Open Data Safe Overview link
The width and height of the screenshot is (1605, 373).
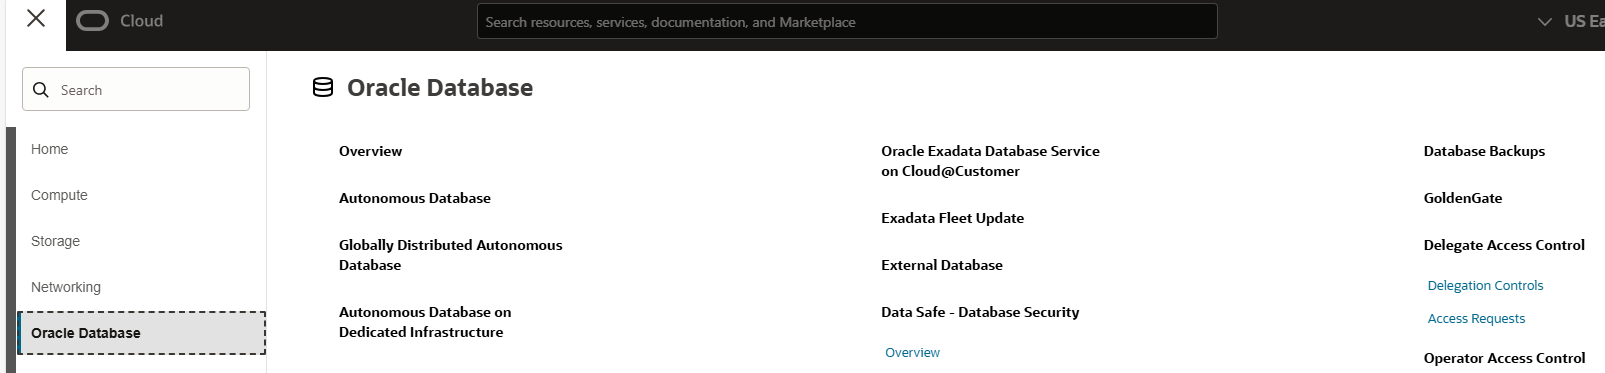coord(912,352)
